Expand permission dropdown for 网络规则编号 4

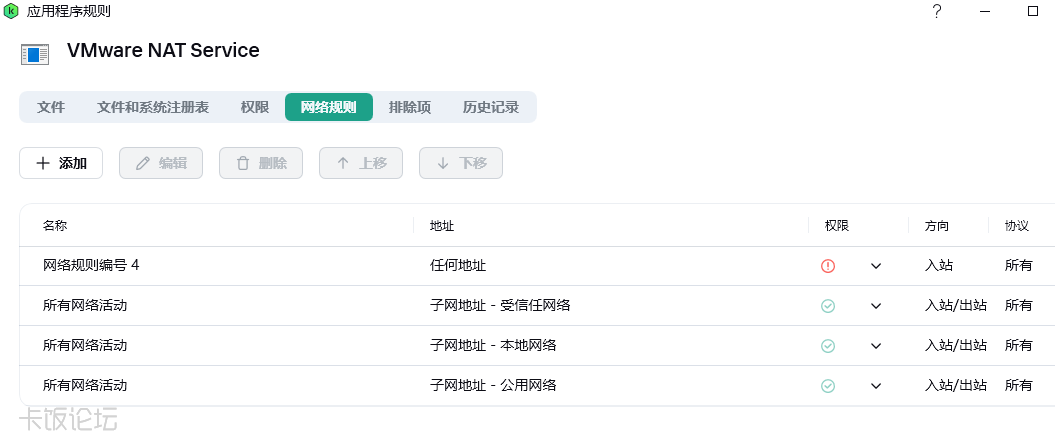[876, 266]
